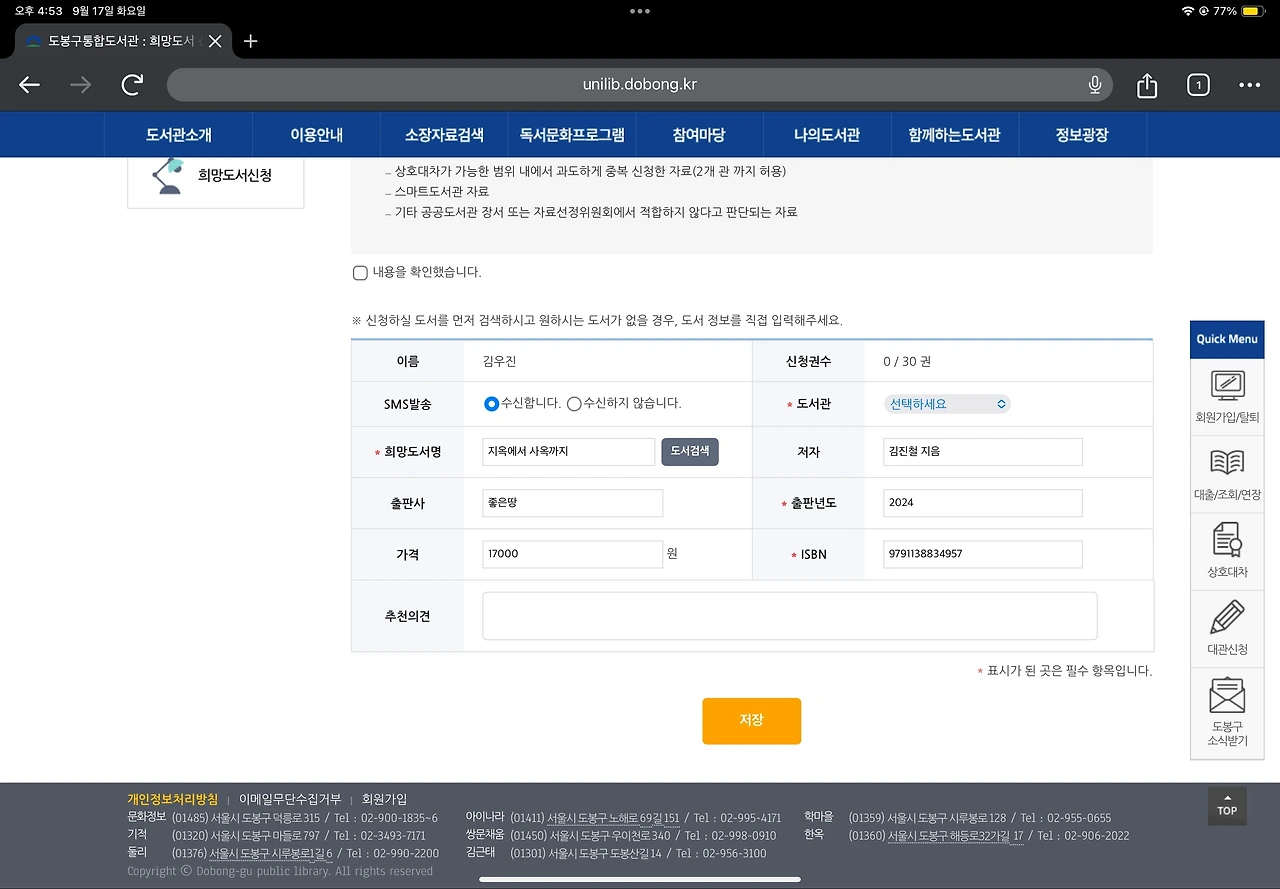Keep SMS enabled via 수신합니다 radio button

coord(491,404)
